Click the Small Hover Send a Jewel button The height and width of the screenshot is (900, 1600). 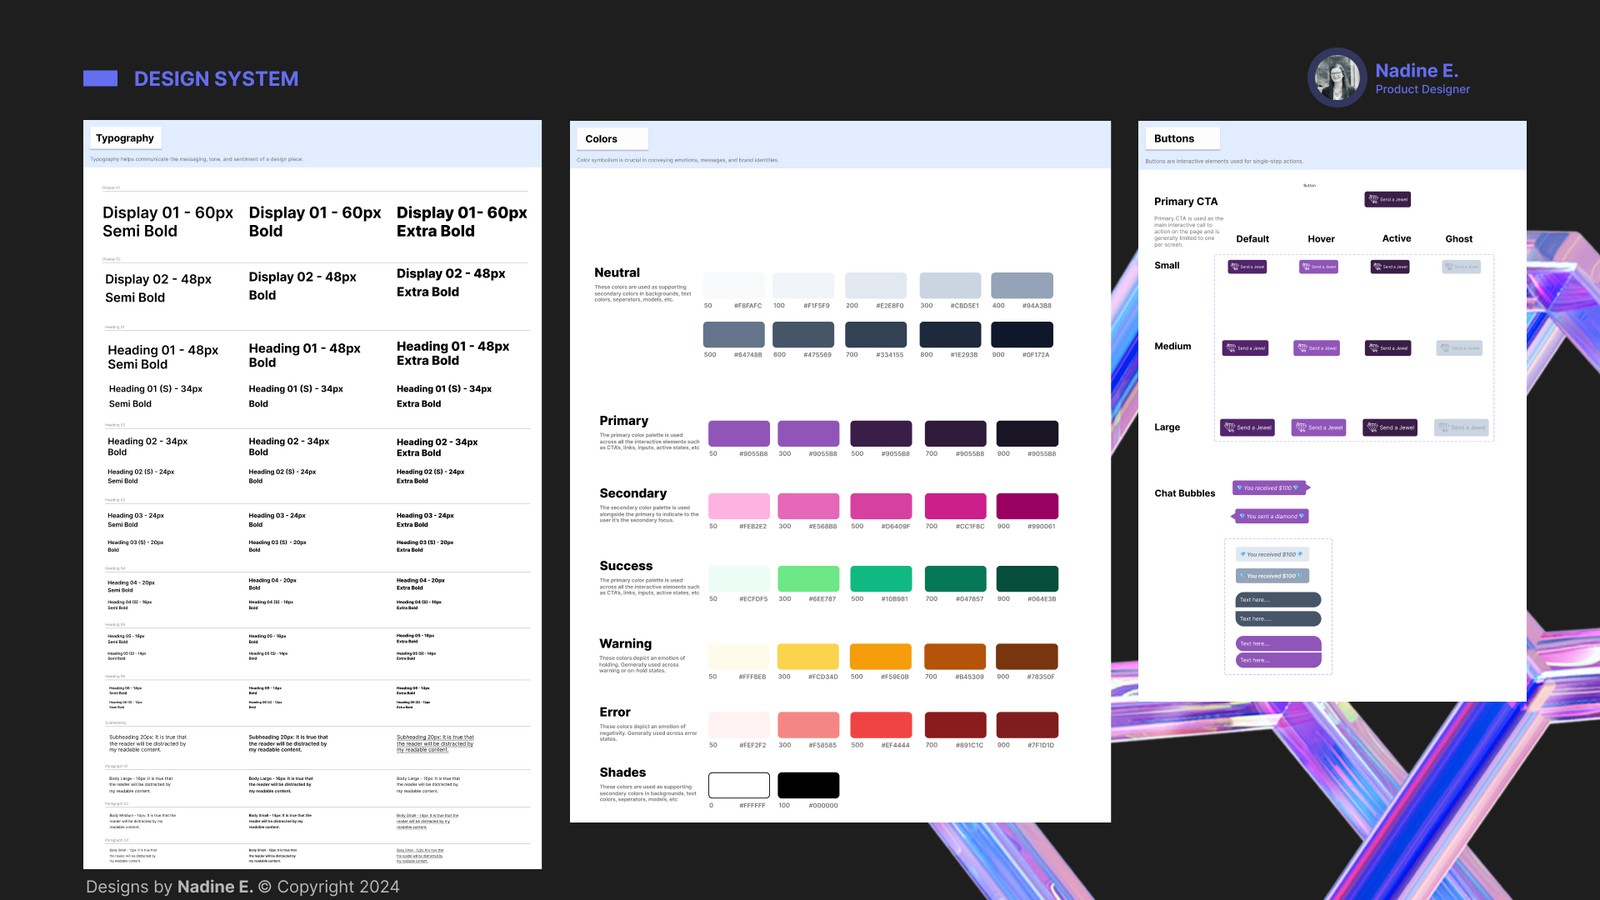1318,267
